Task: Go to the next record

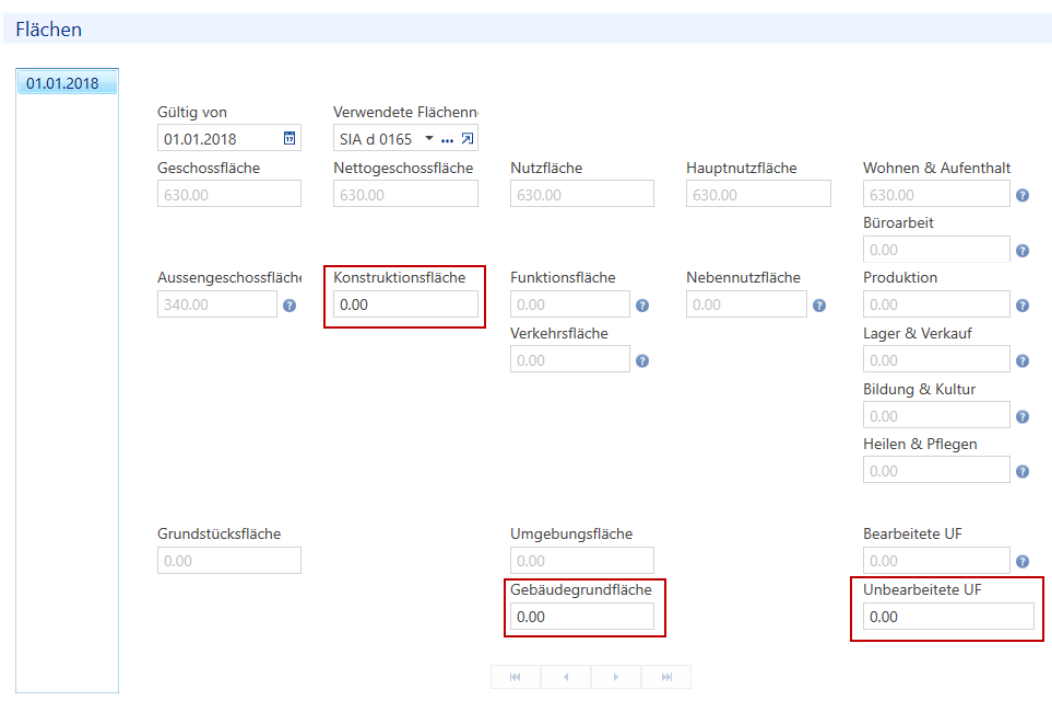Action: coord(616,677)
